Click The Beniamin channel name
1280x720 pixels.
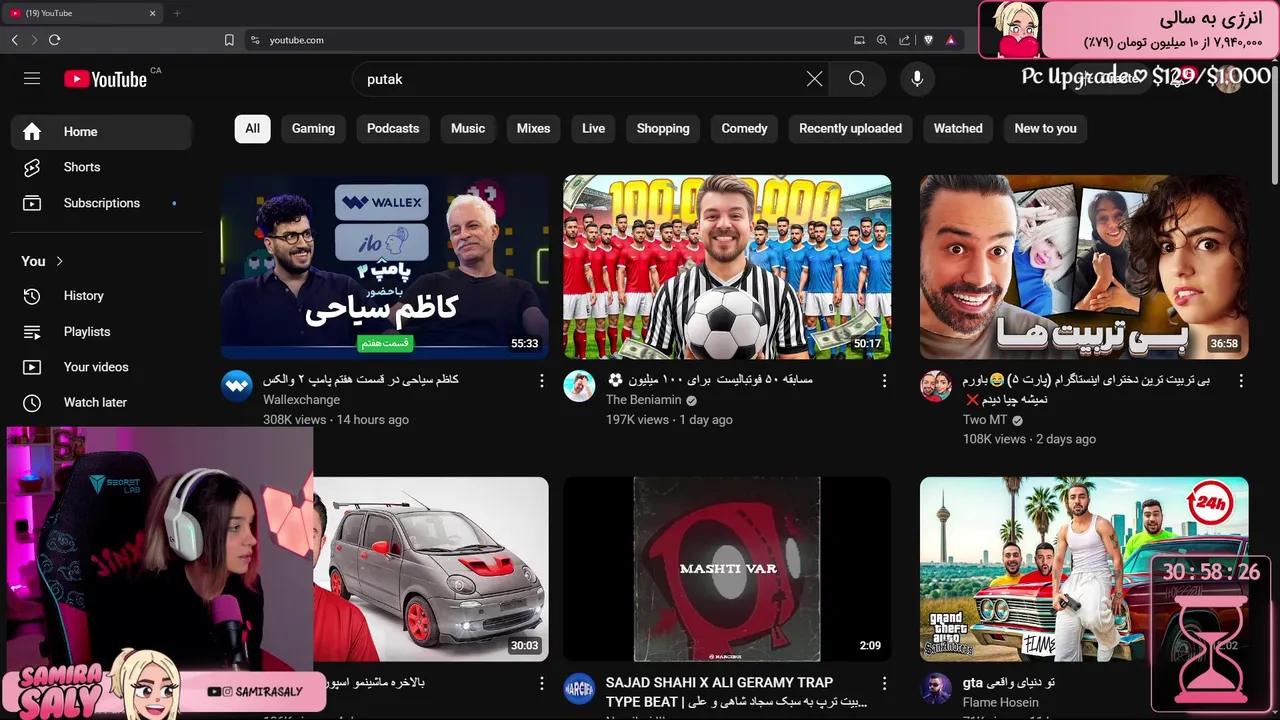click(x=643, y=400)
